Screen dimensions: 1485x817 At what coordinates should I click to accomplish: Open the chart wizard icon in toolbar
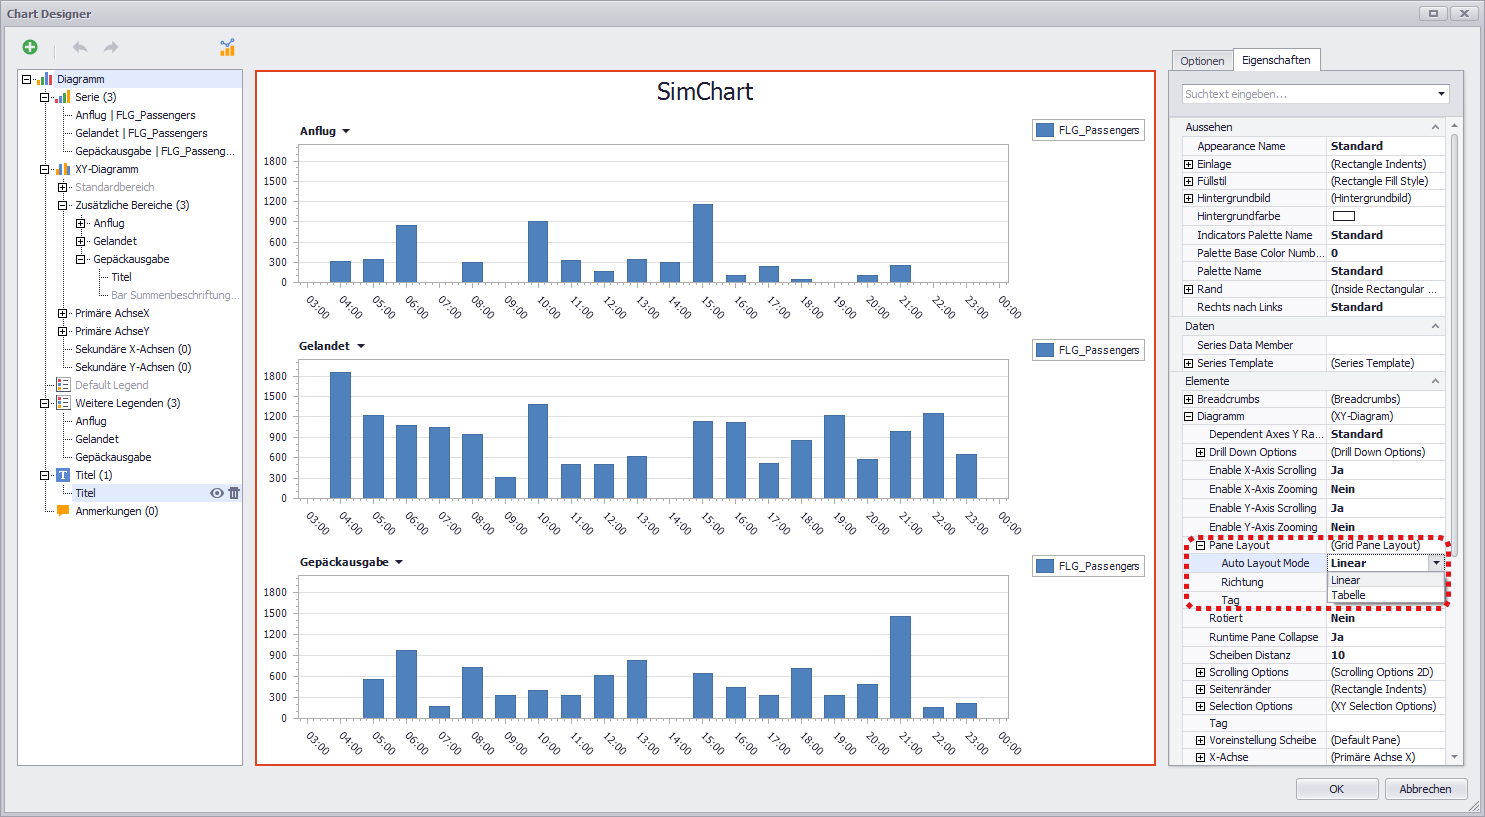click(x=228, y=47)
